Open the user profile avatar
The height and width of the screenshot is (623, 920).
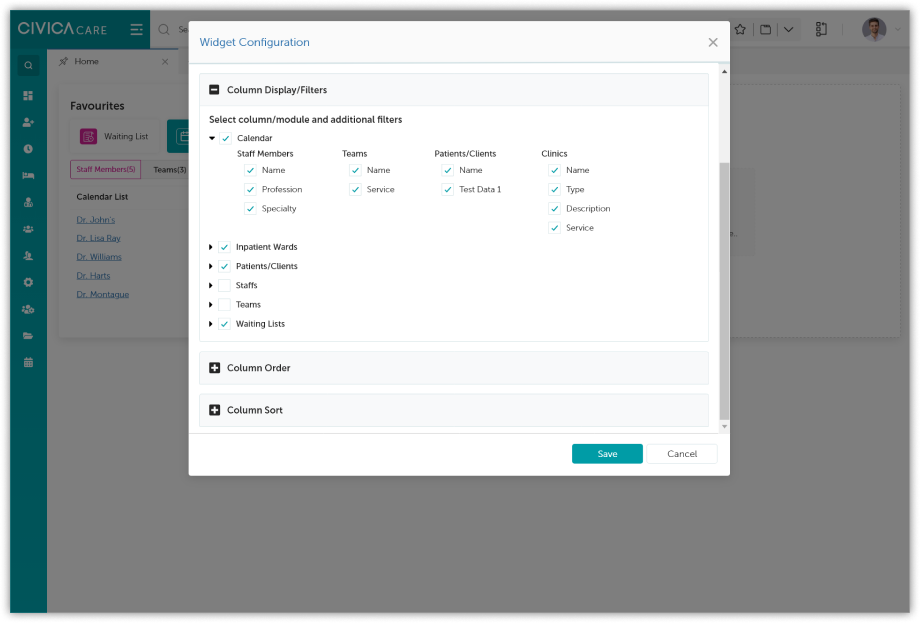point(874,29)
